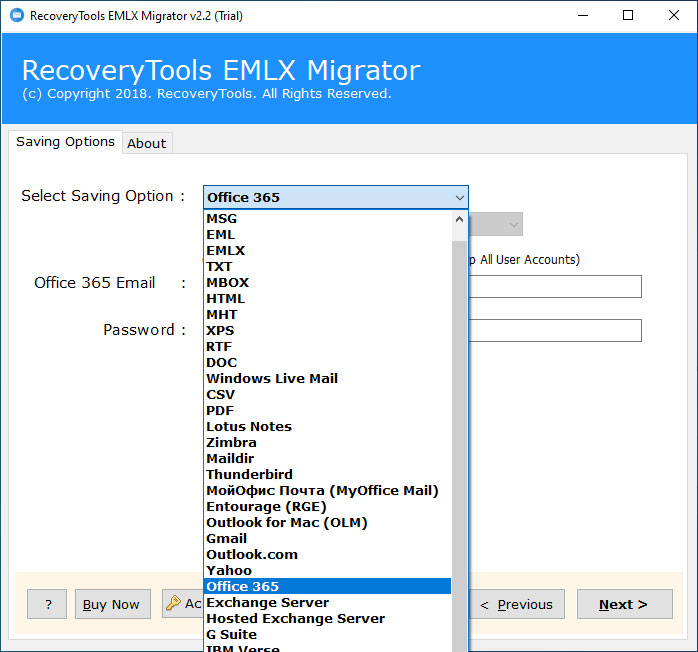Viewport: 698px width, 652px height.
Task: Click the Office 365 Email input field
Action: click(555, 286)
